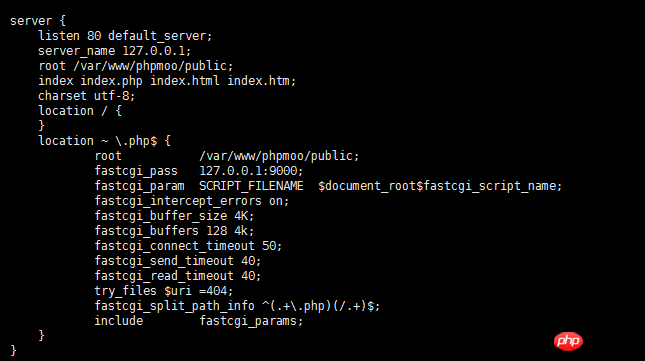This screenshot has height=361, width=645.
Task: Click the 'fastcgi_buffer_size 4K' line
Action: (x=174, y=216)
